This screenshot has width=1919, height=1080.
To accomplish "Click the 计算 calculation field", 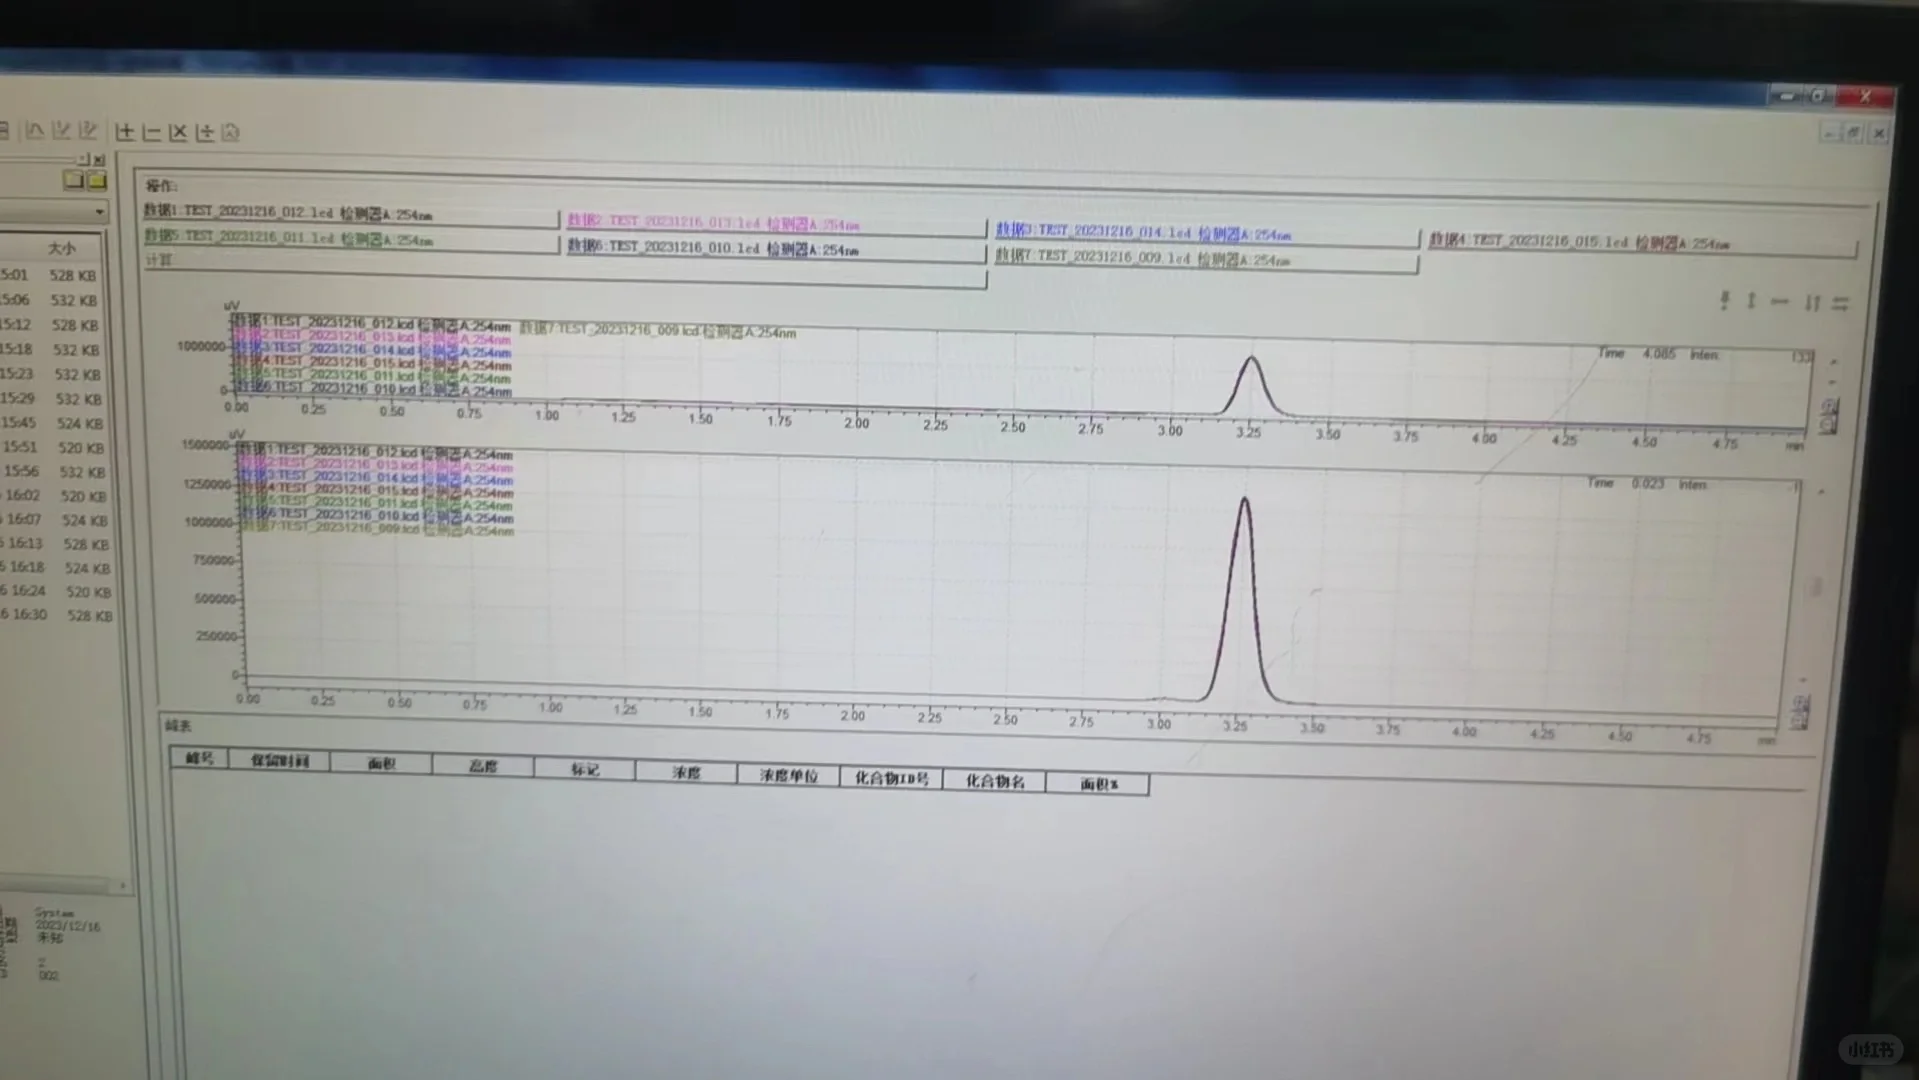I will (565, 268).
